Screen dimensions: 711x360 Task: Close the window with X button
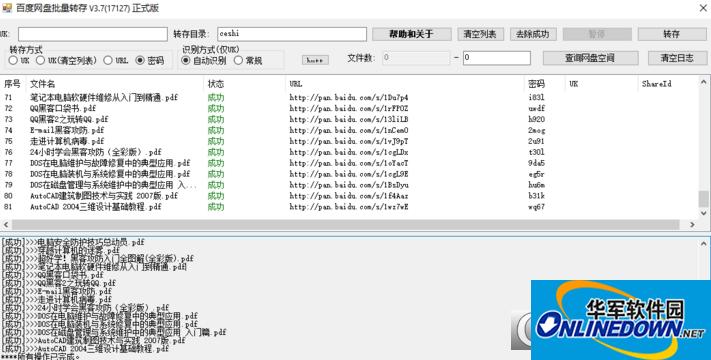point(702,8)
